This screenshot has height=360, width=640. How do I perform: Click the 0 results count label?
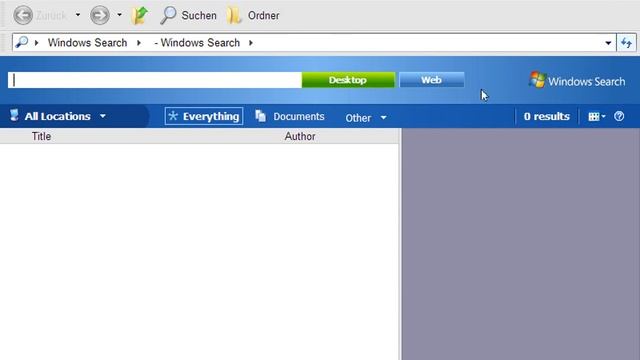point(547,116)
